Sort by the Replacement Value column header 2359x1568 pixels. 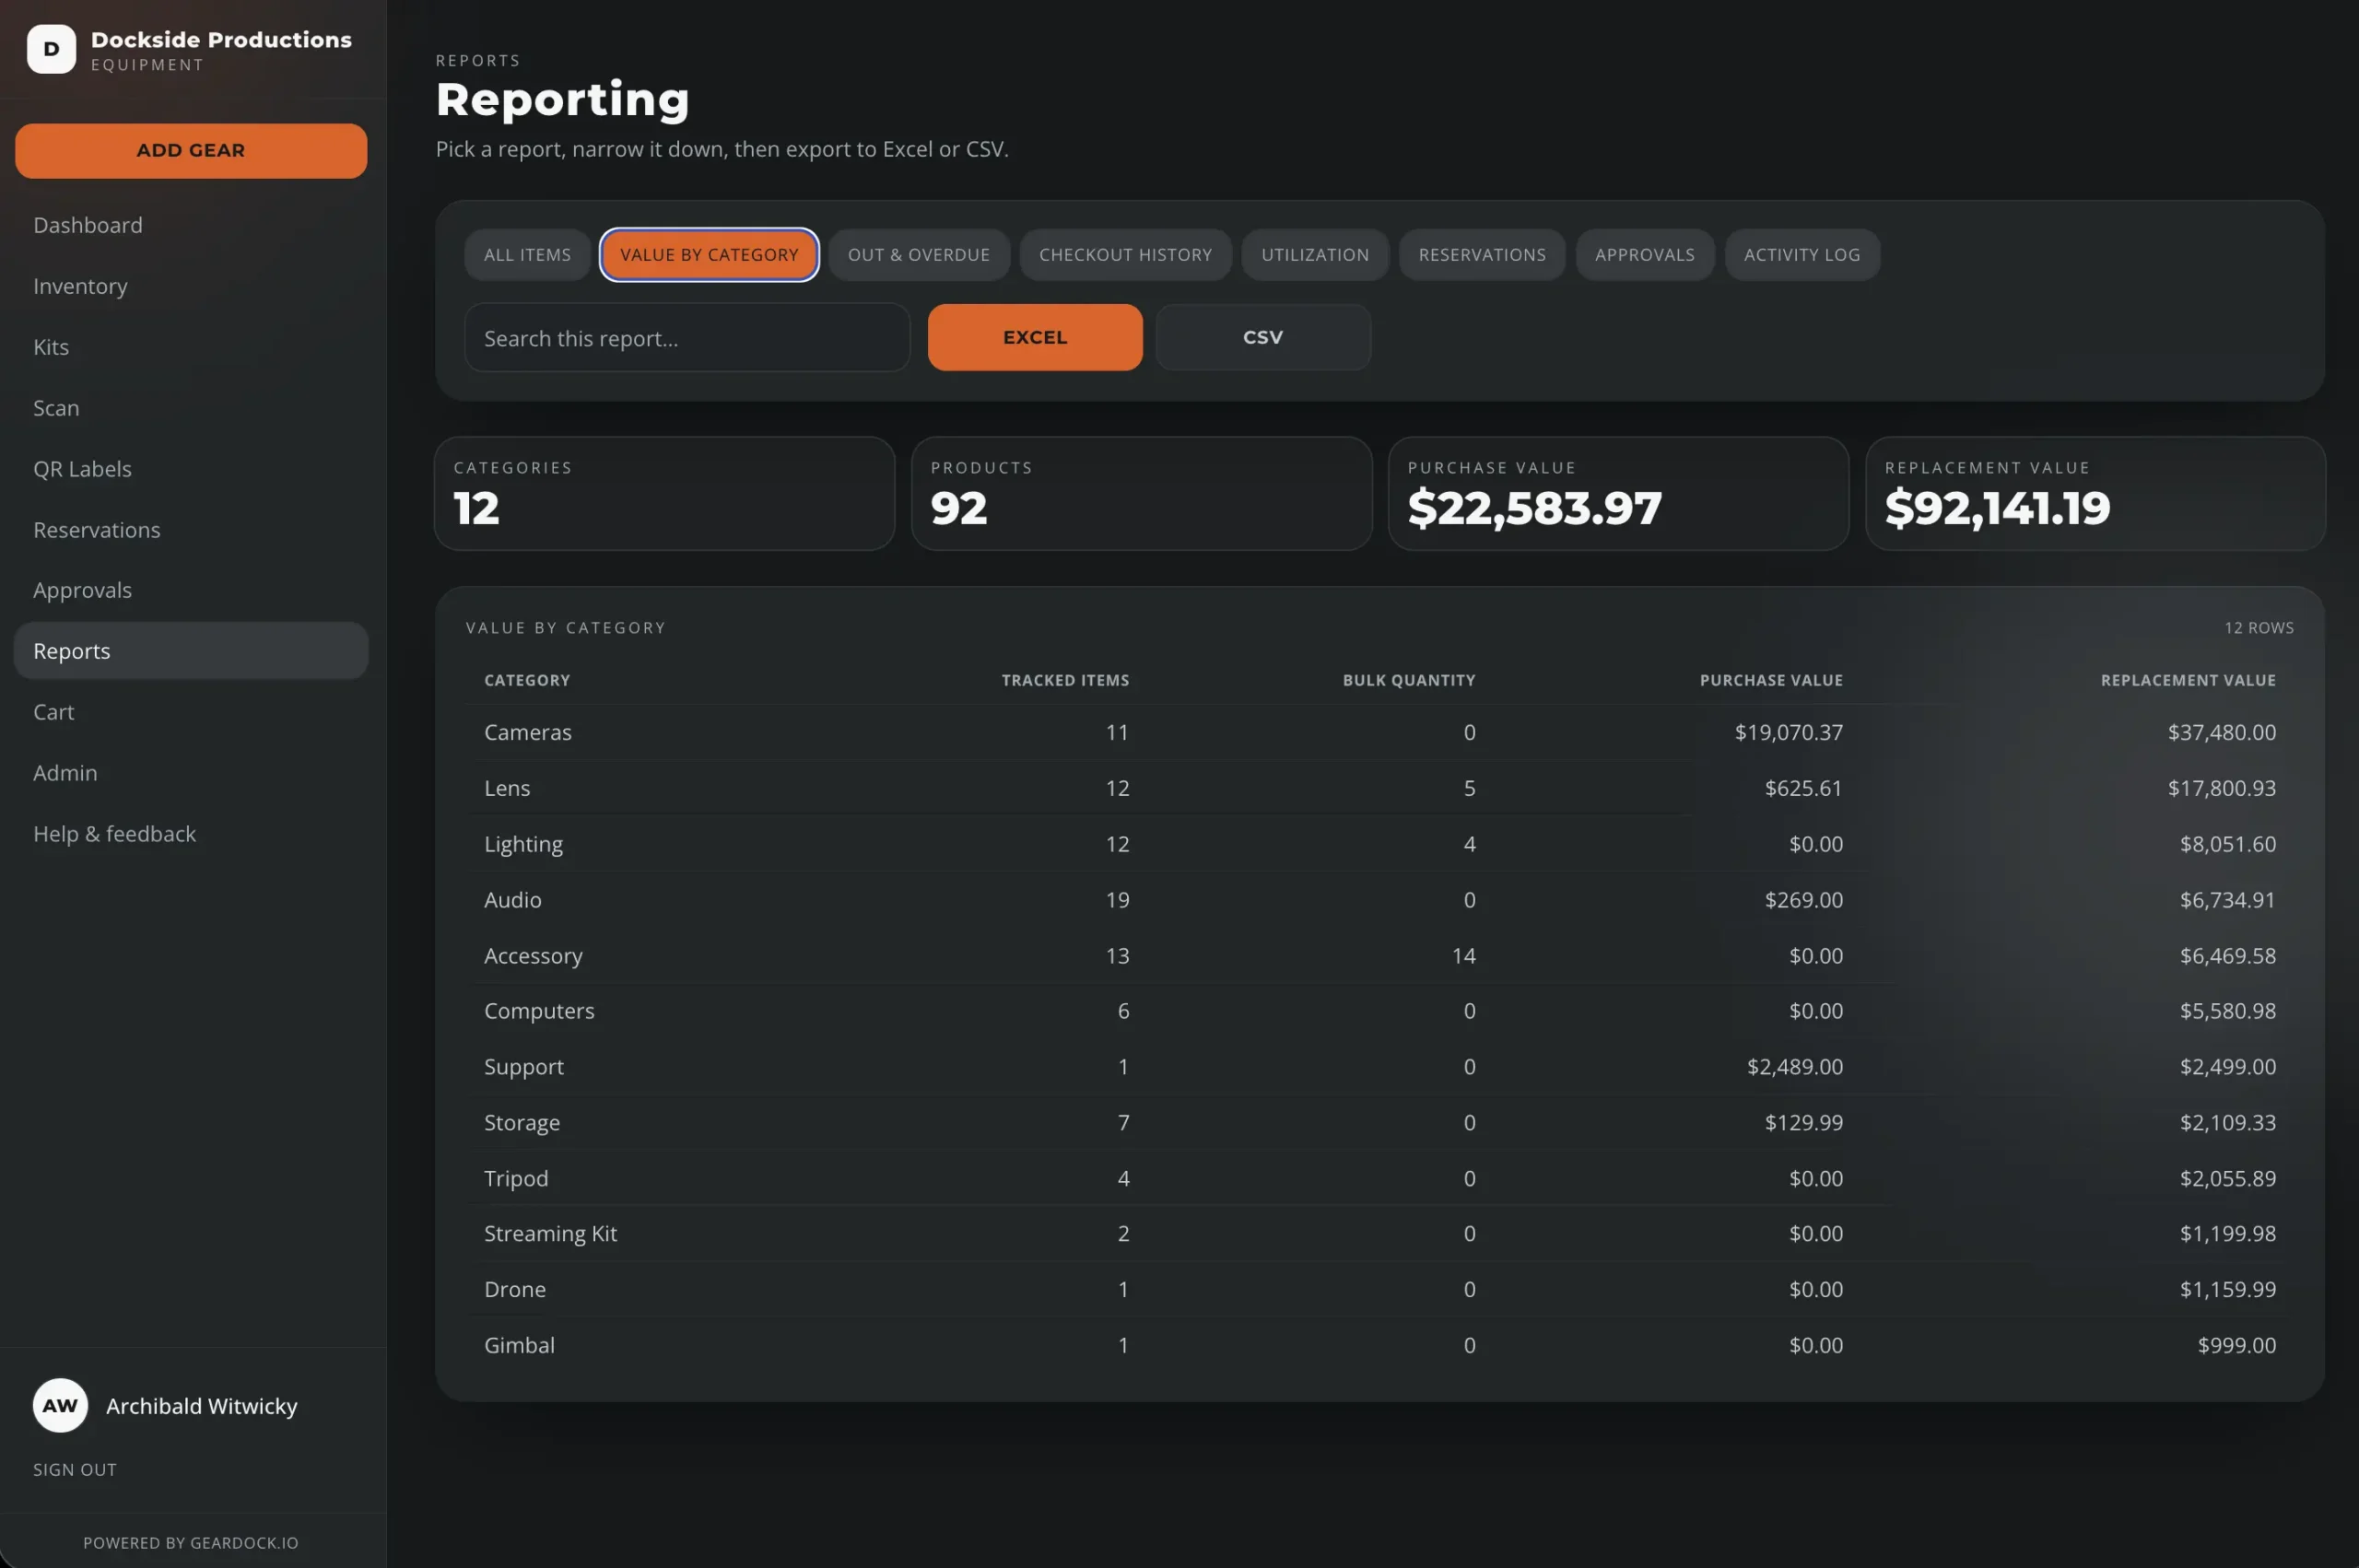click(2187, 680)
